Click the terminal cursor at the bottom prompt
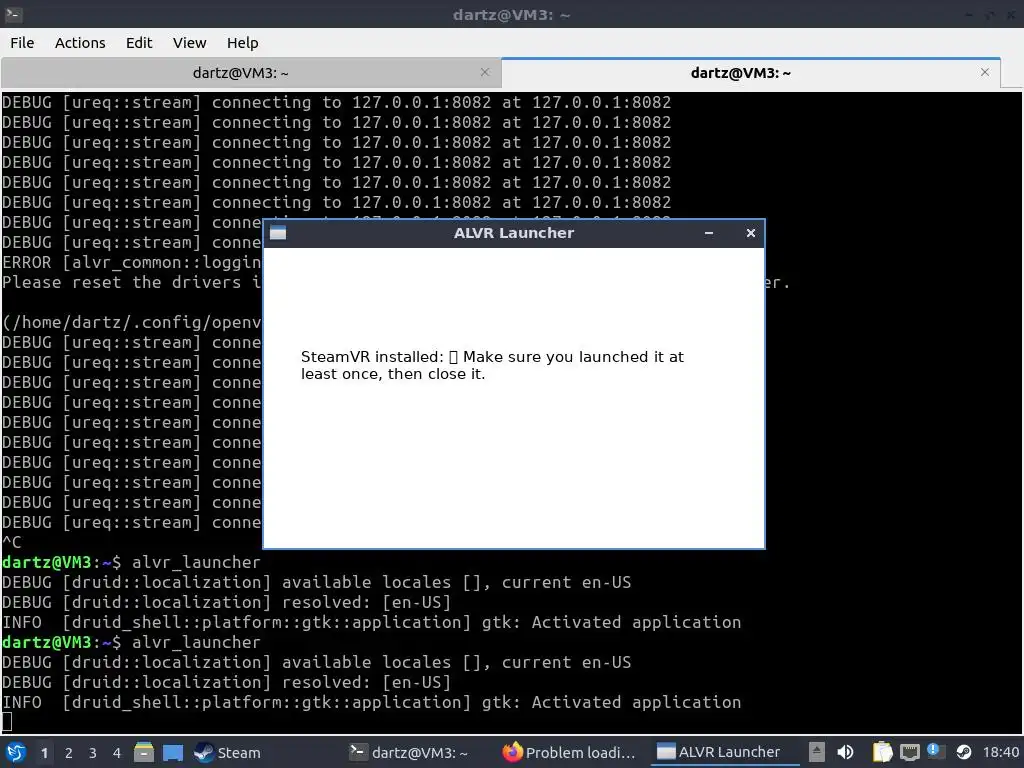 7,722
